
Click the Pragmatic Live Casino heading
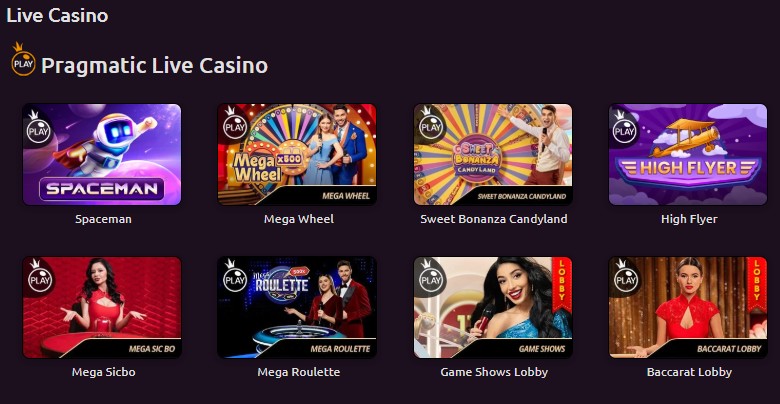(x=154, y=66)
